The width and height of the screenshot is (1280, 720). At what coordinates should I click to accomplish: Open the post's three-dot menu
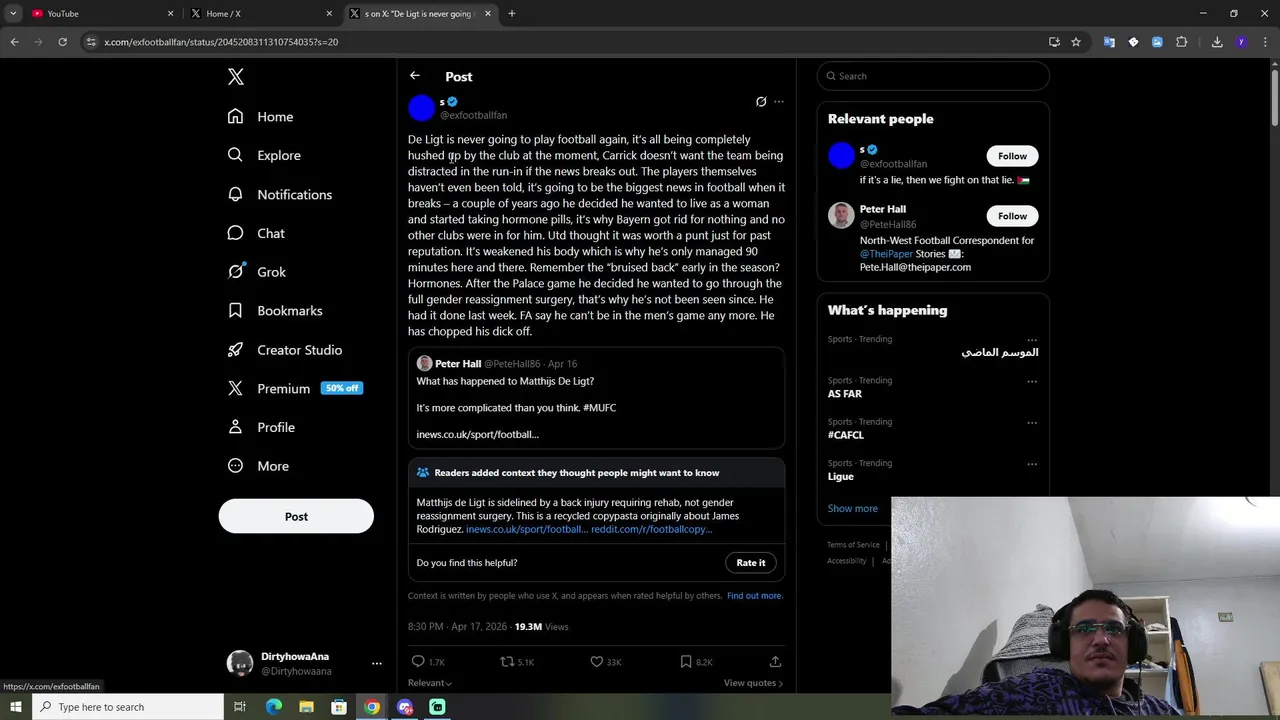tap(779, 102)
